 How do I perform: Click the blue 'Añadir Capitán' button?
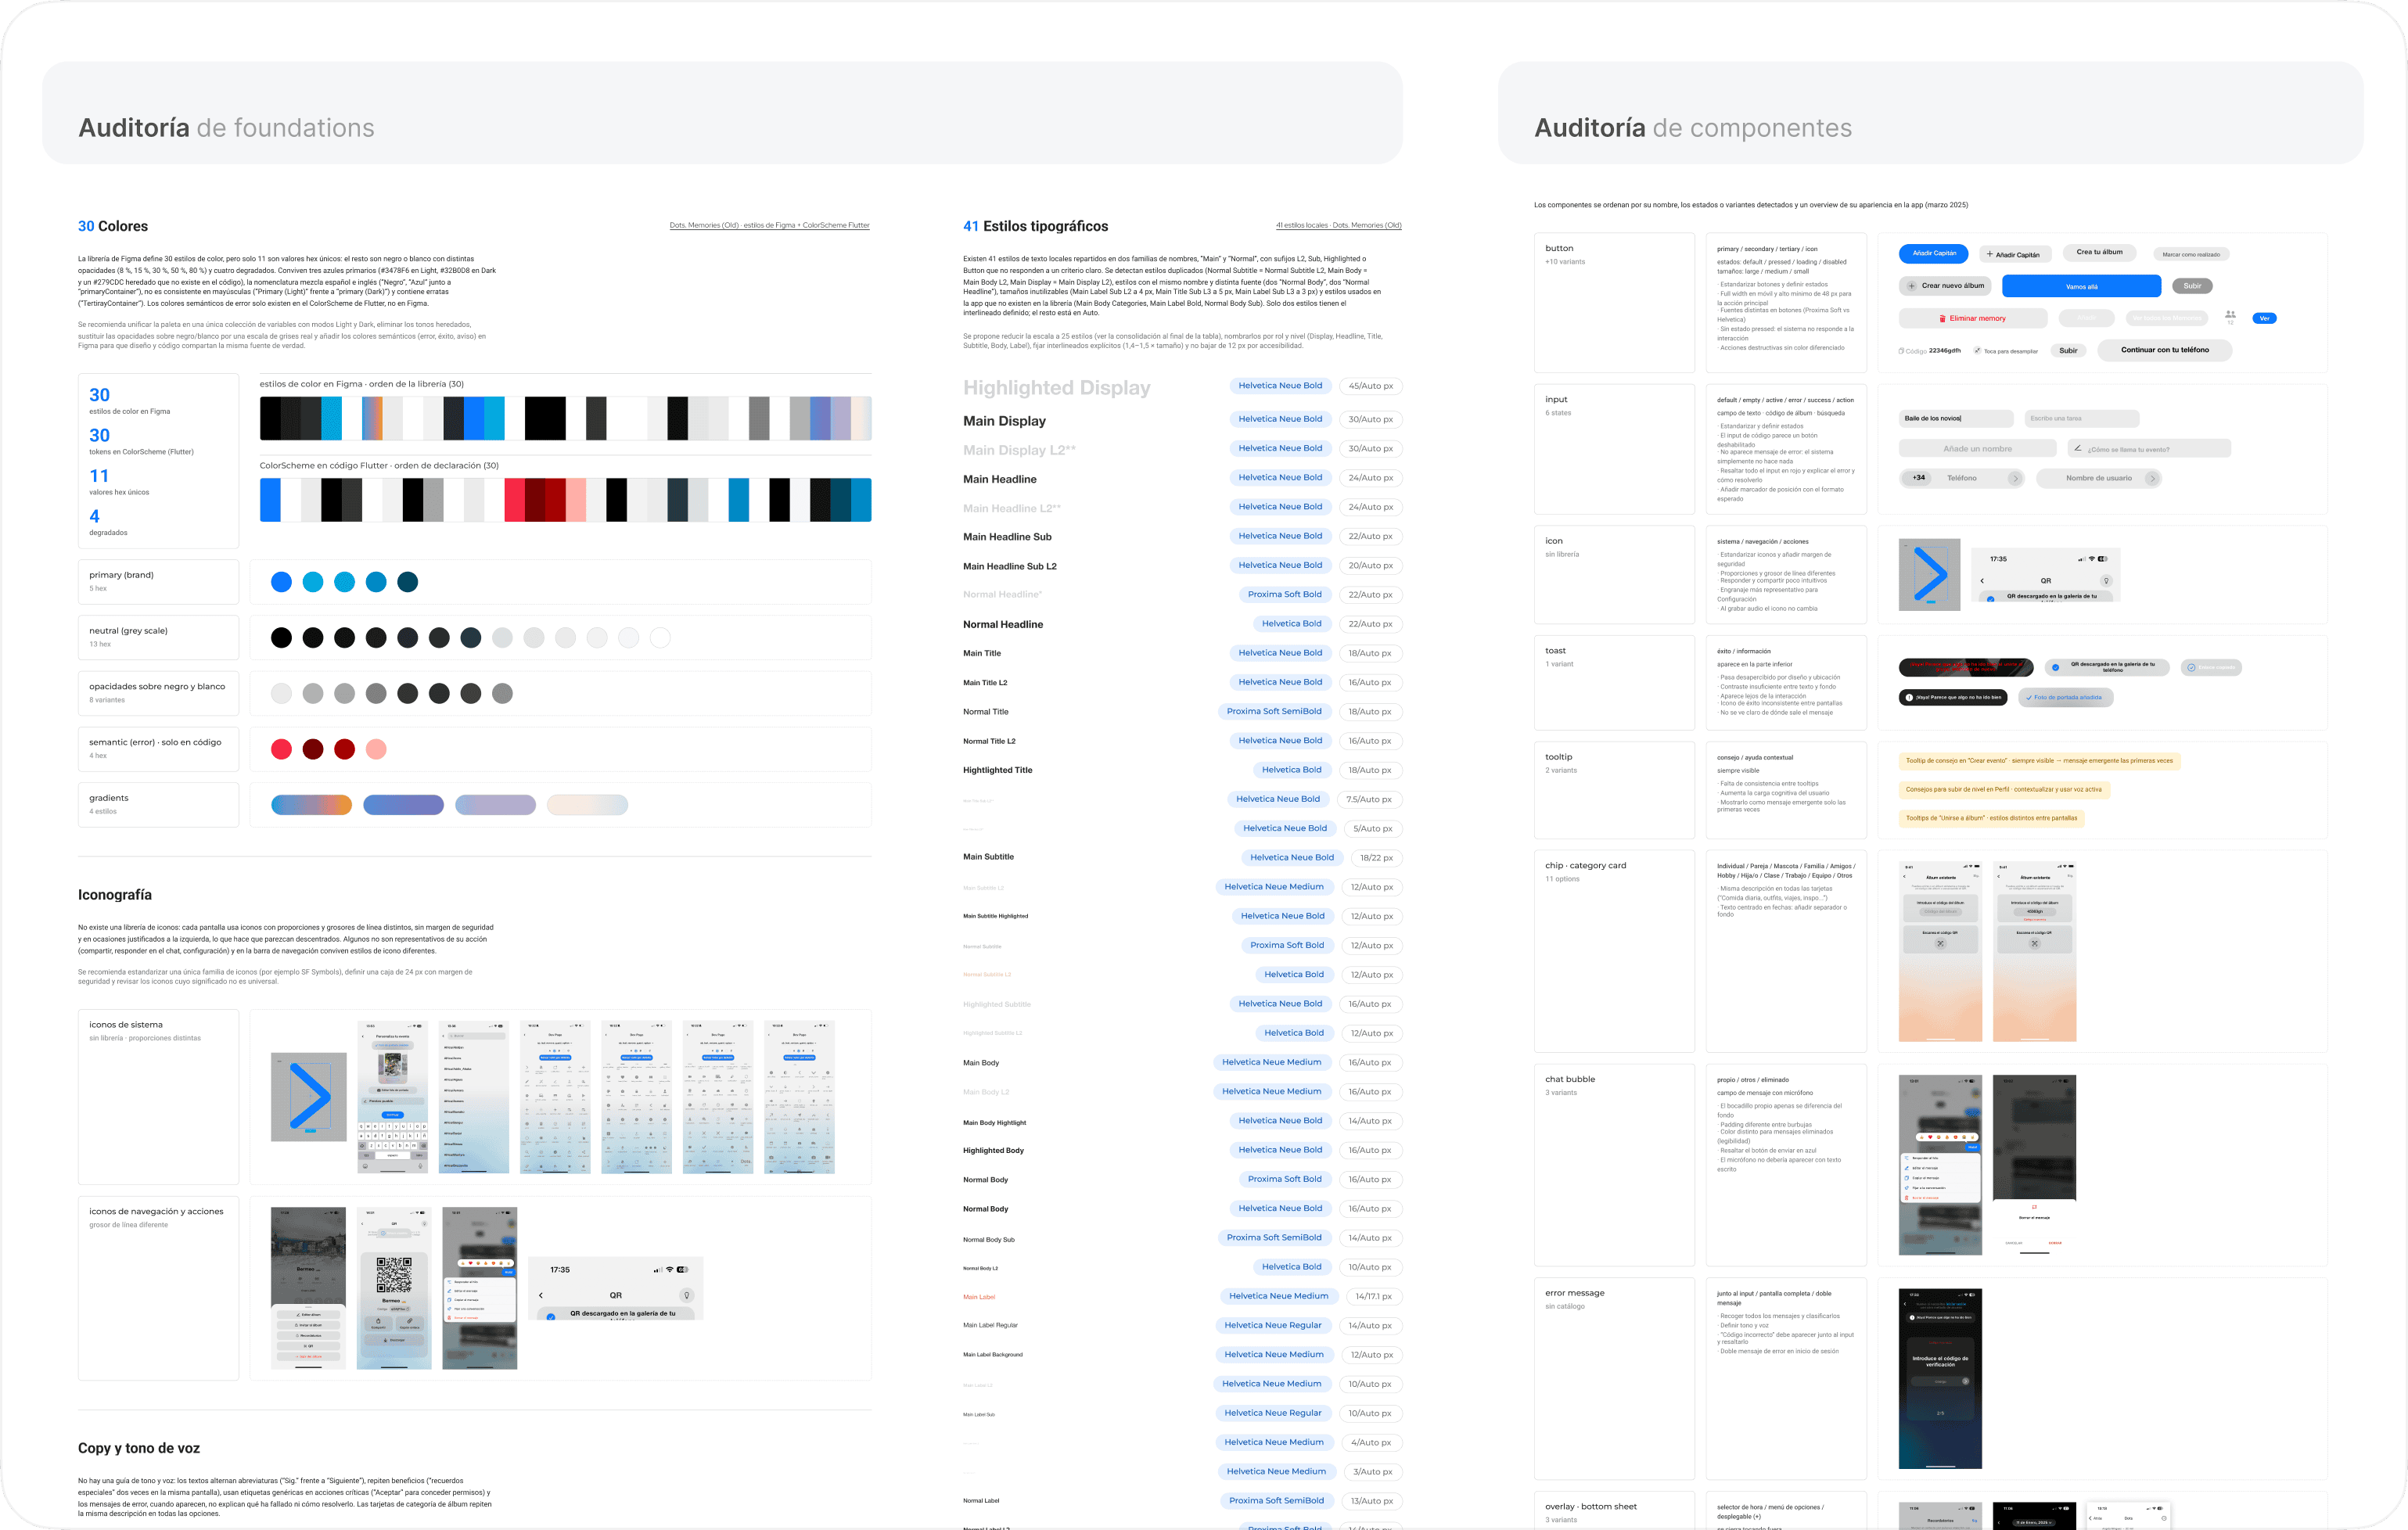[1933, 254]
